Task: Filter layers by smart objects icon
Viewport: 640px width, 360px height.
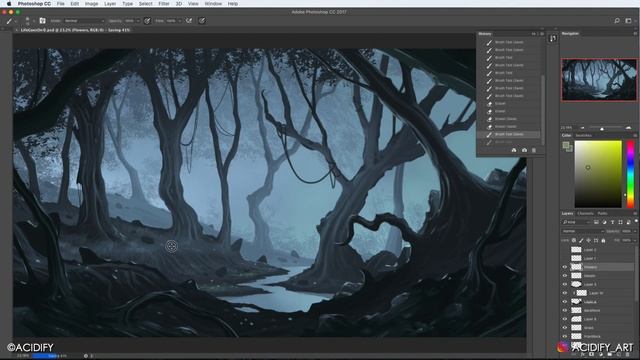Action: (629, 222)
